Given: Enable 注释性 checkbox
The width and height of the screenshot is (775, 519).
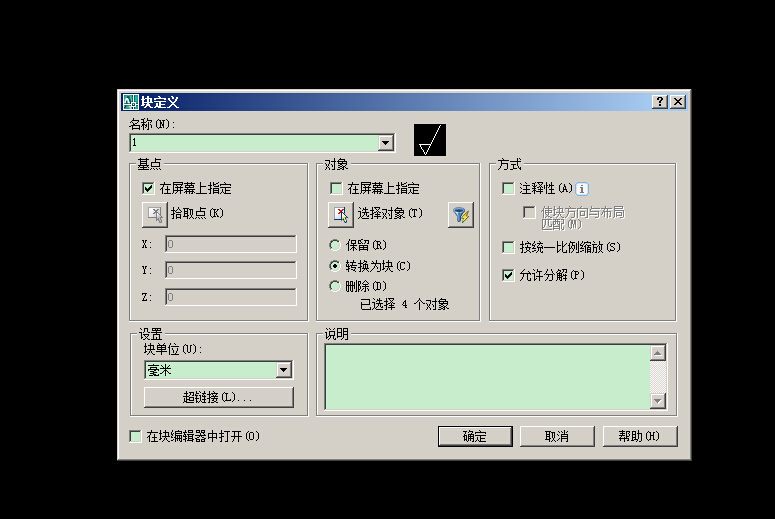Looking at the screenshot, I should (x=508, y=188).
